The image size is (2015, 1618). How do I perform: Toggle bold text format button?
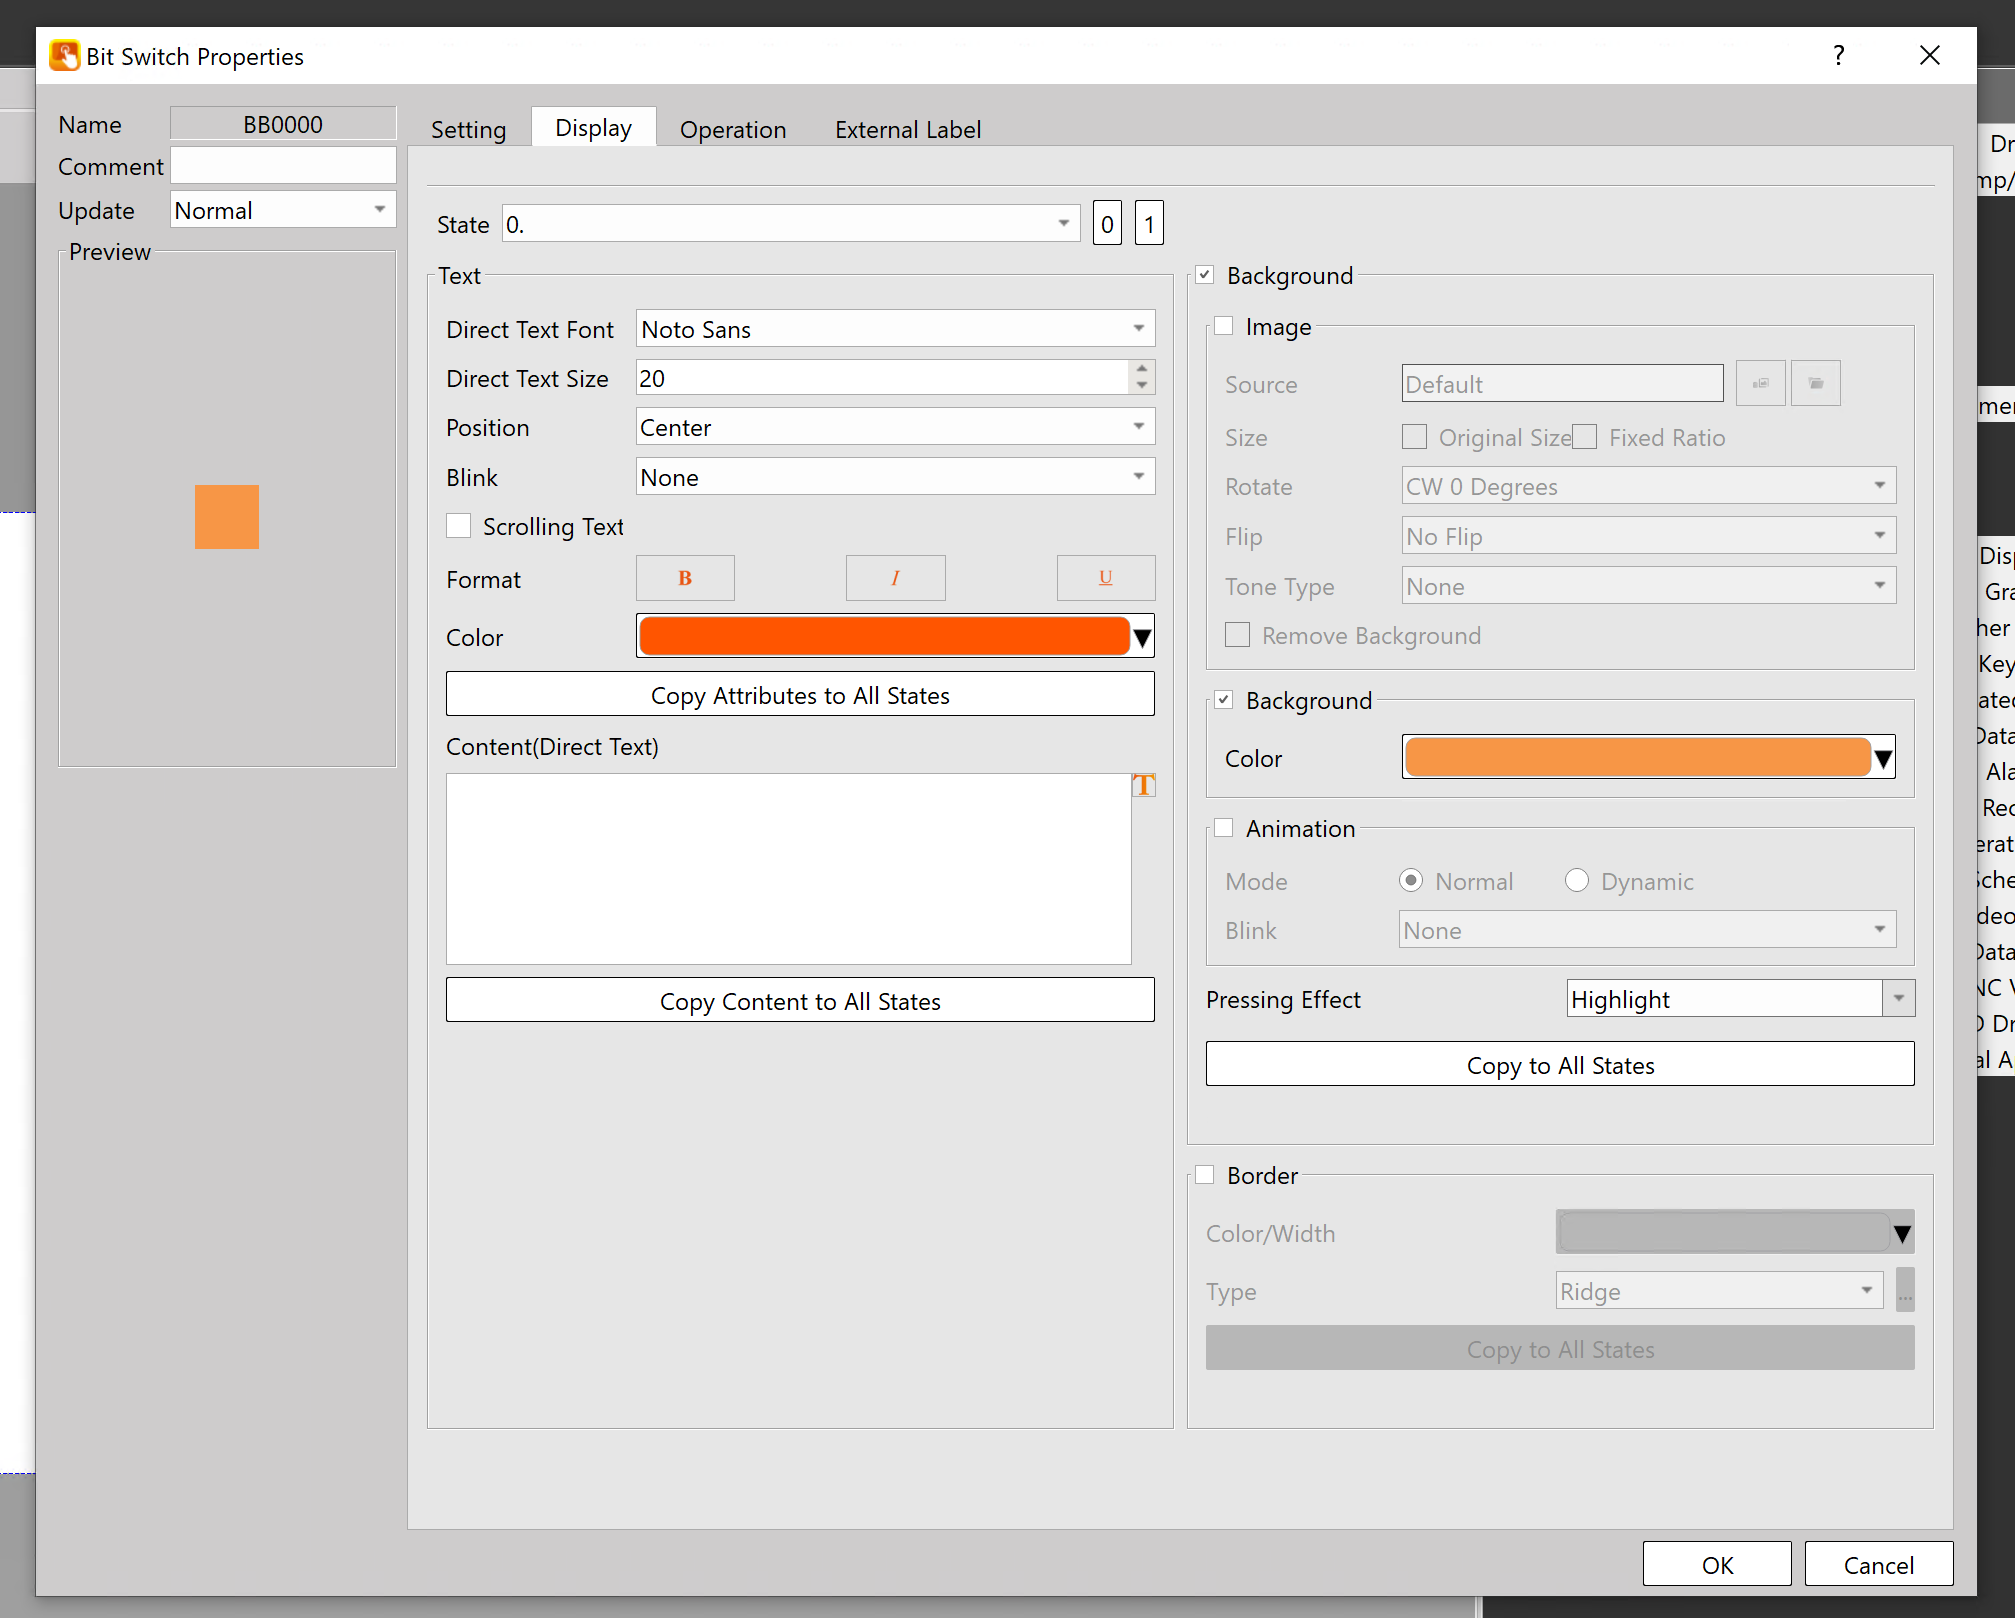tap(685, 578)
